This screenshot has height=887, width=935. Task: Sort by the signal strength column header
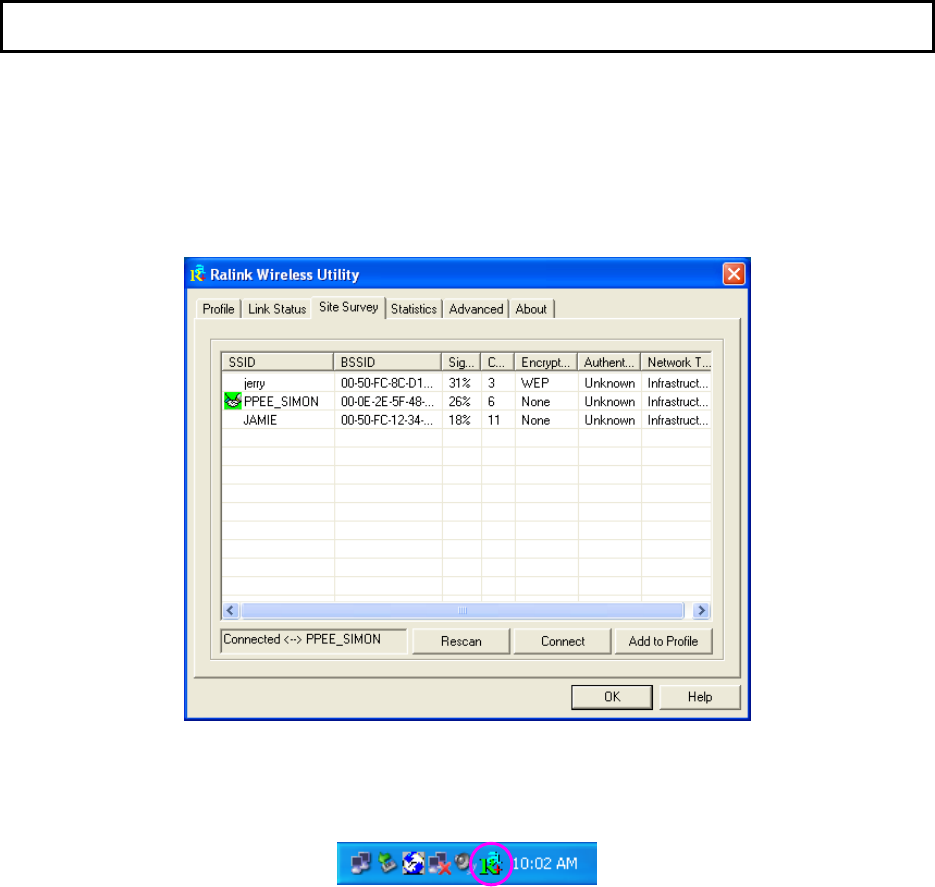[x=461, y=362]
